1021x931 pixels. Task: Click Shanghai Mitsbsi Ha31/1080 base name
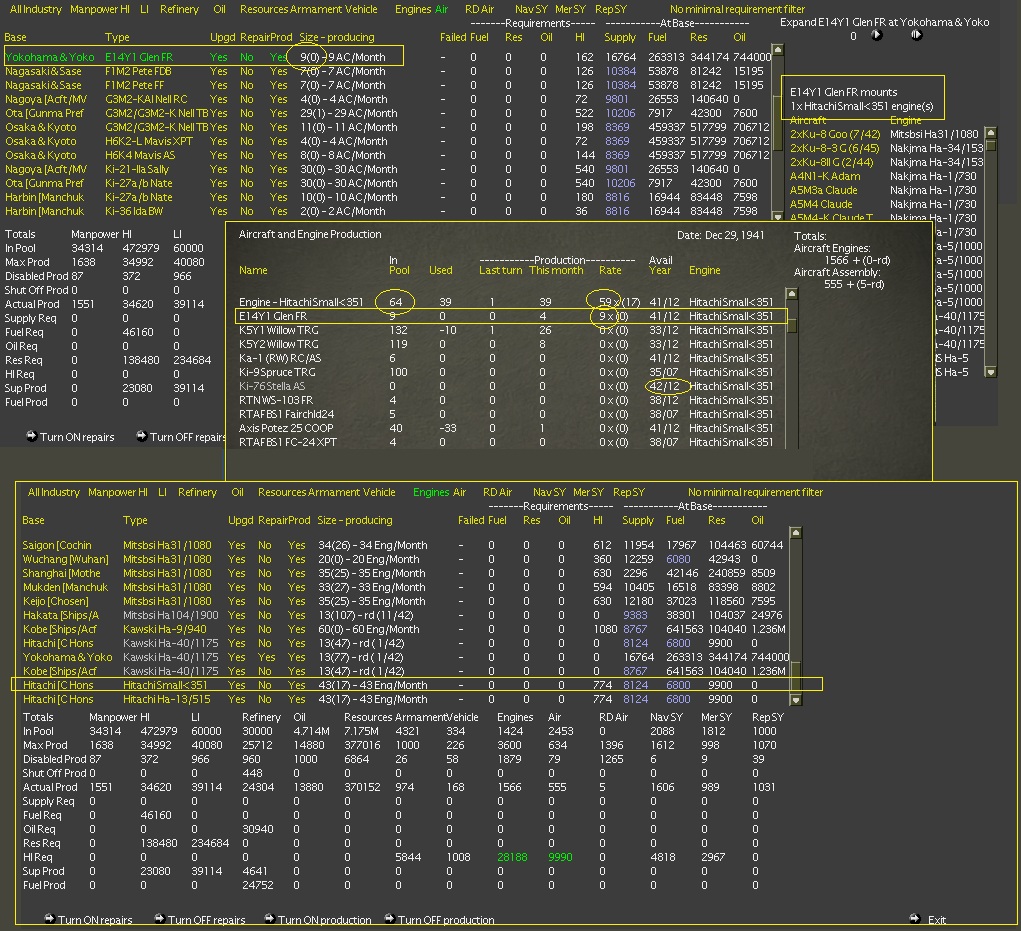click(x=61, y=573)
